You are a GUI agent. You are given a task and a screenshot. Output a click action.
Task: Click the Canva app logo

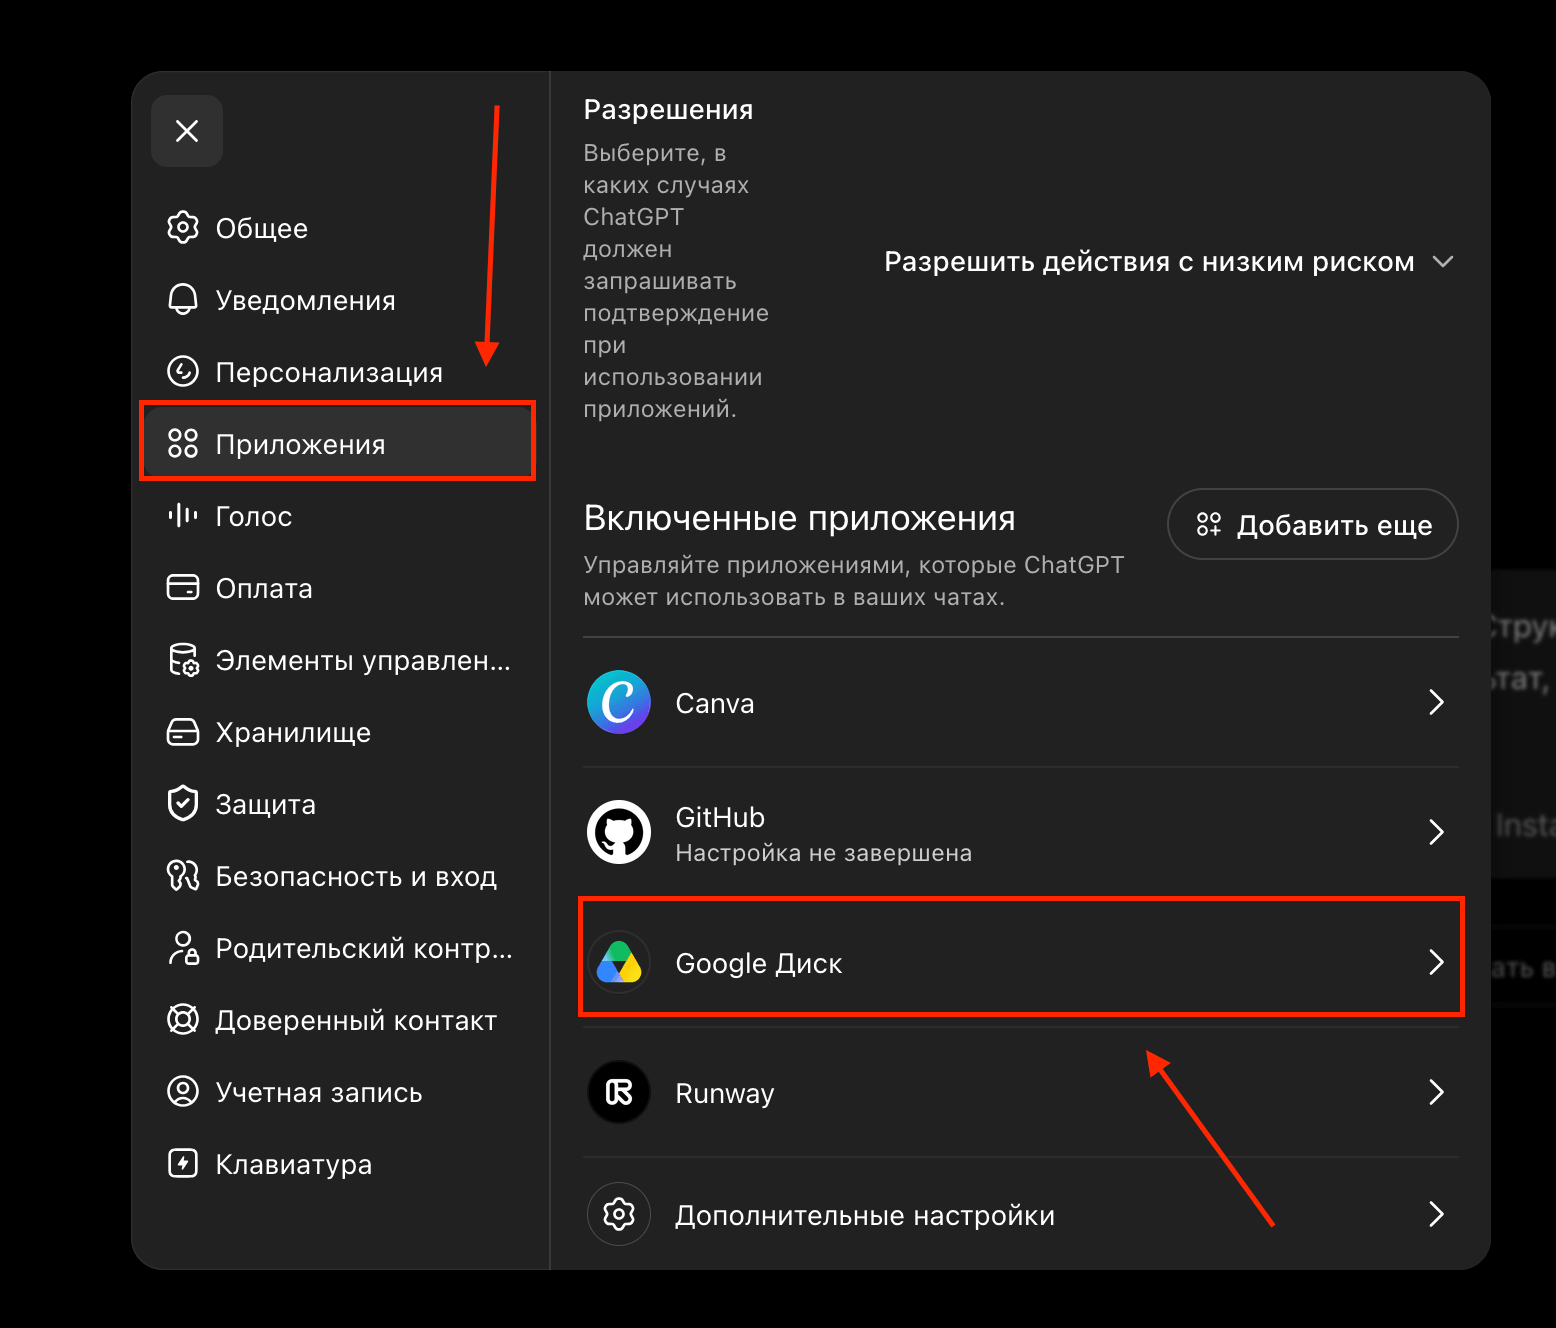tap(619, 702)
